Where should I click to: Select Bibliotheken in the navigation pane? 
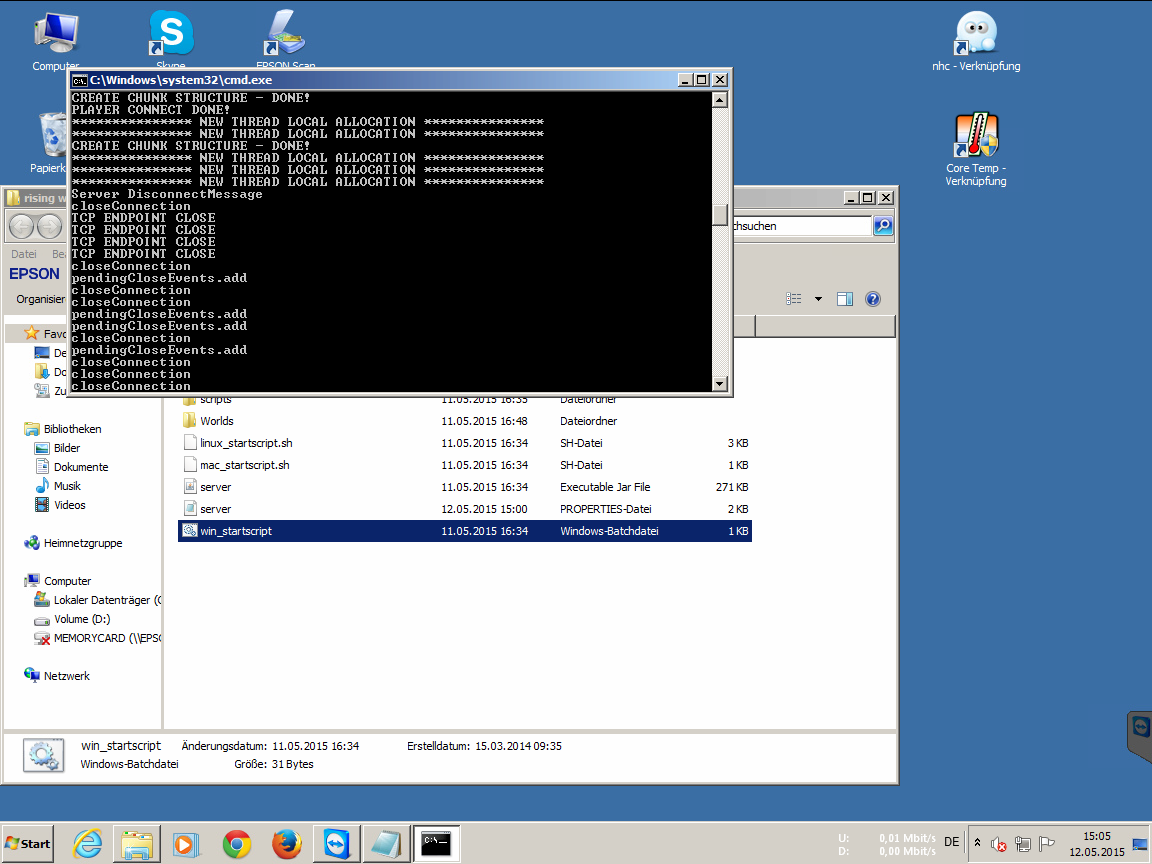pyautogui.click(x=72, y=429)
